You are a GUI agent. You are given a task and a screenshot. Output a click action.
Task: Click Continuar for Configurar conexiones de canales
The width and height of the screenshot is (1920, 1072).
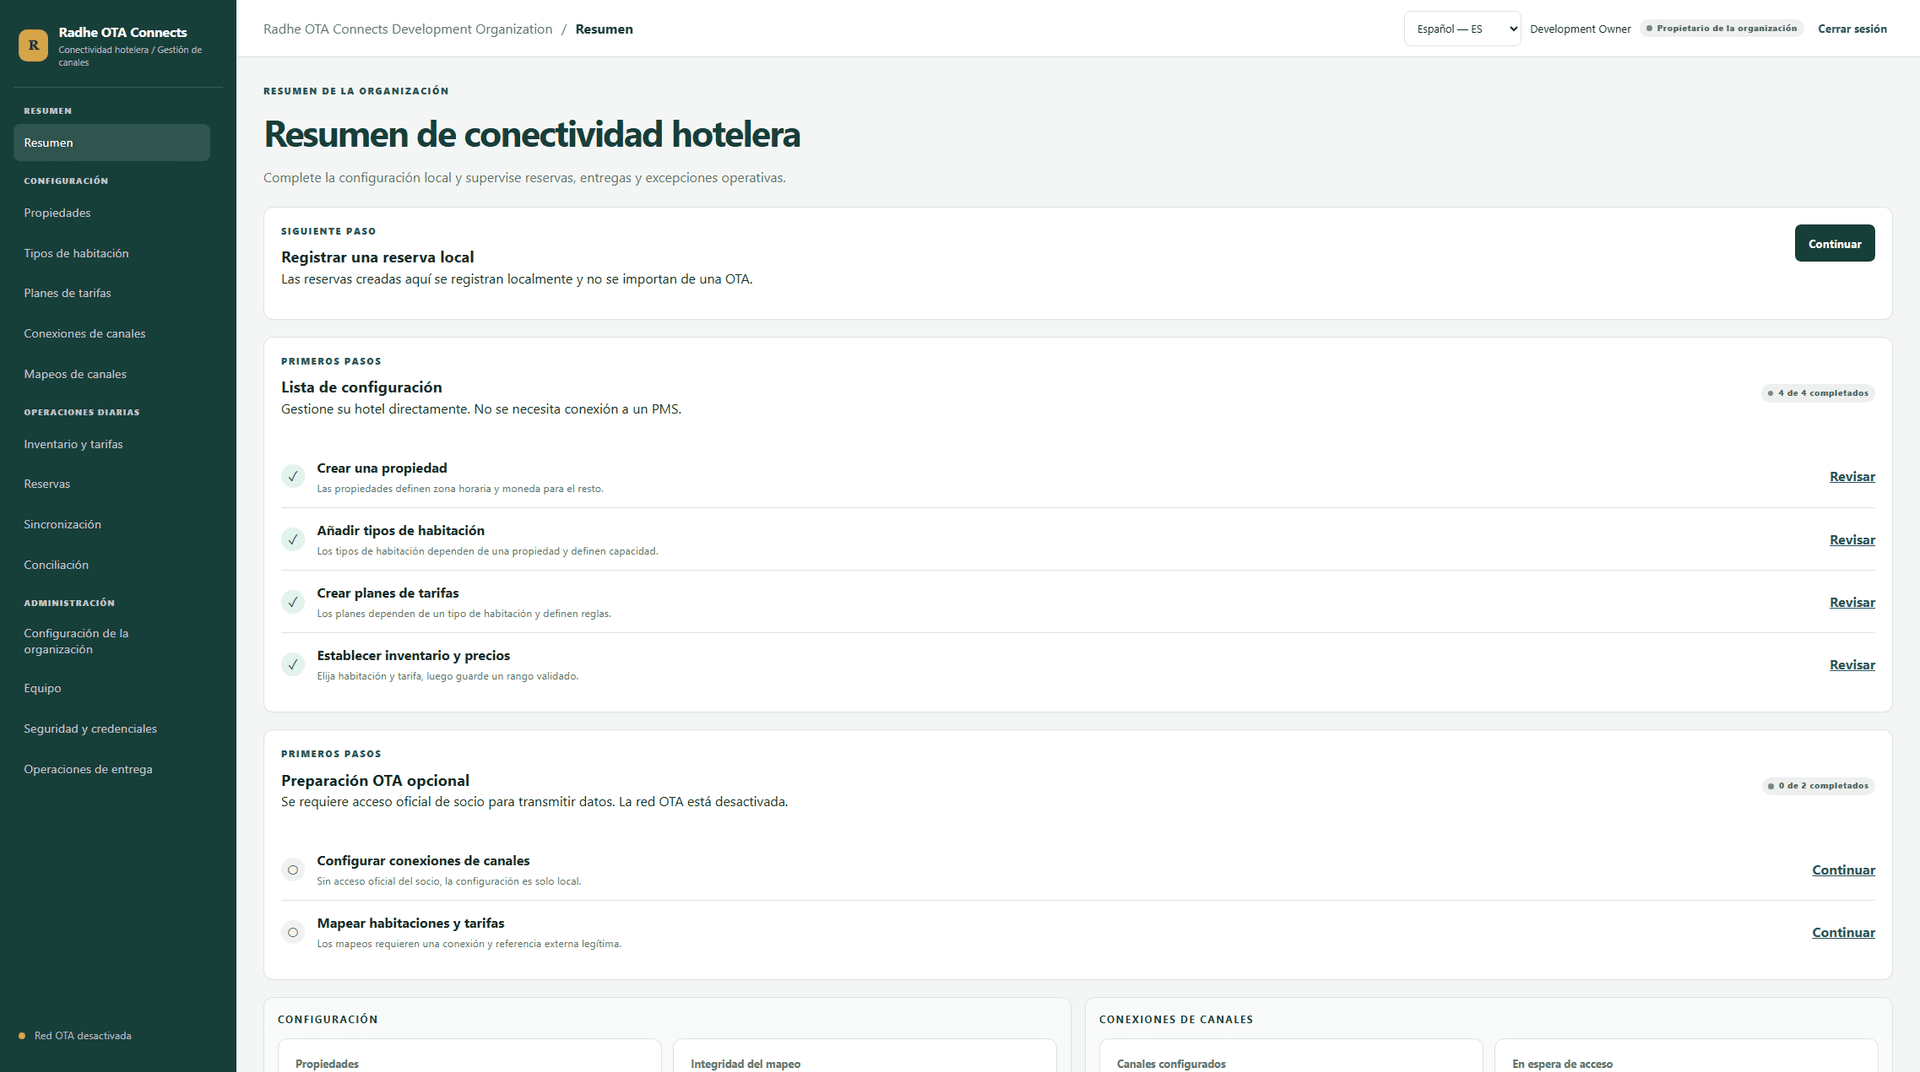(1843, 870)
